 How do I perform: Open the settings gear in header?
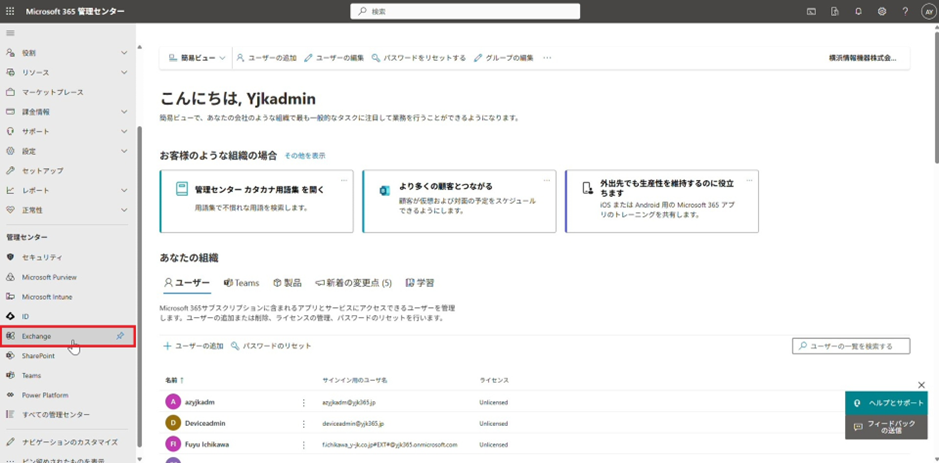point(882,11)
